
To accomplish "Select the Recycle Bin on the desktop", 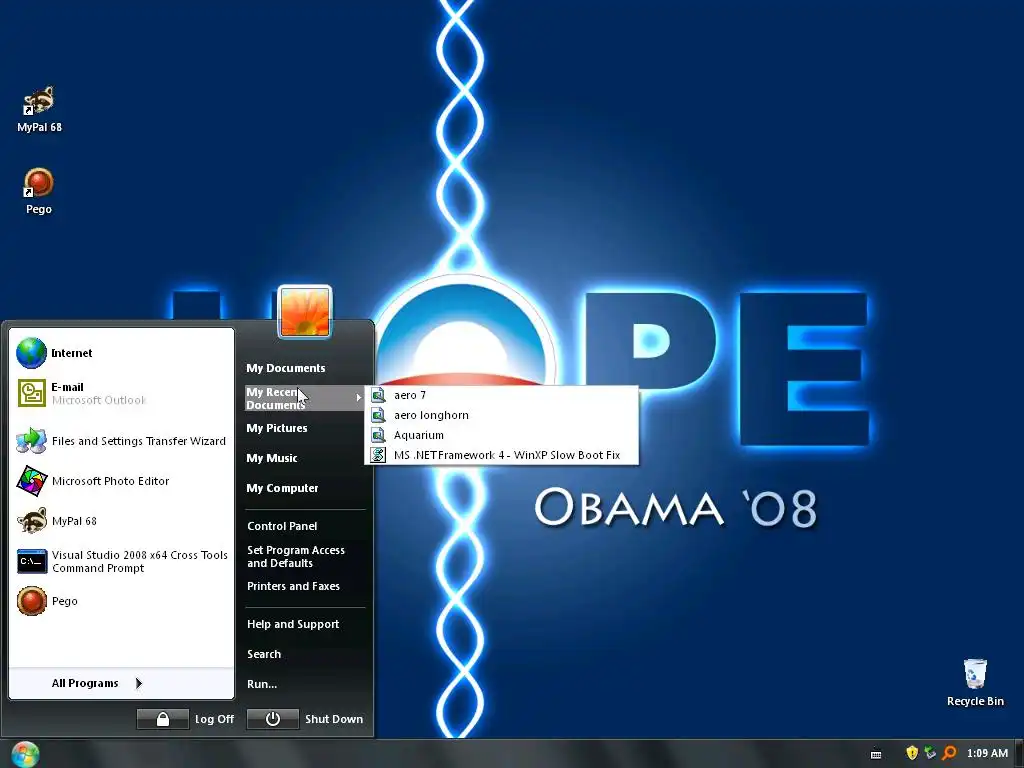I will [x=975, y=682].
